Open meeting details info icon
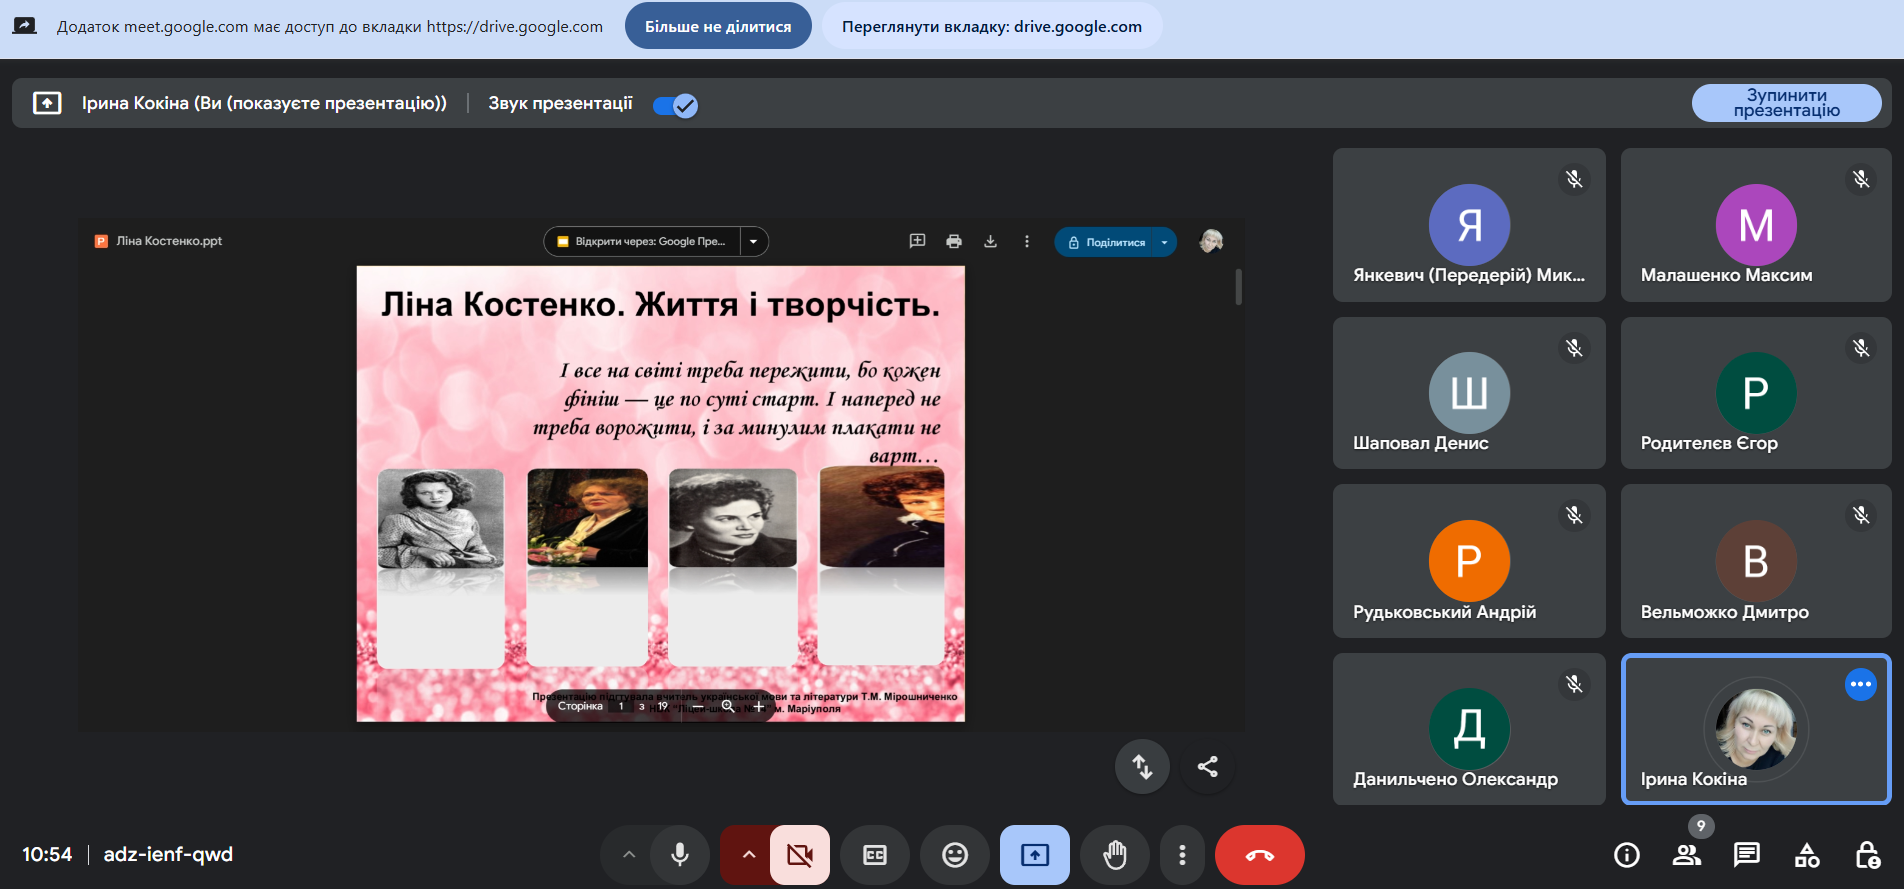 [1627, 855]
